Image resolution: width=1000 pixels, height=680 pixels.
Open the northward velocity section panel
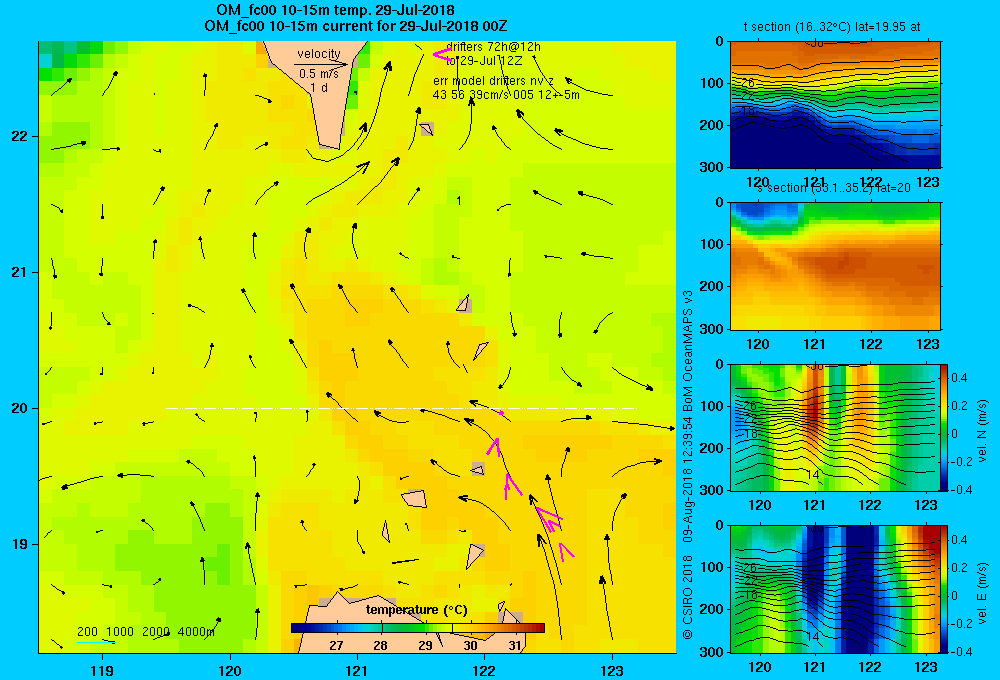point(835,427)
